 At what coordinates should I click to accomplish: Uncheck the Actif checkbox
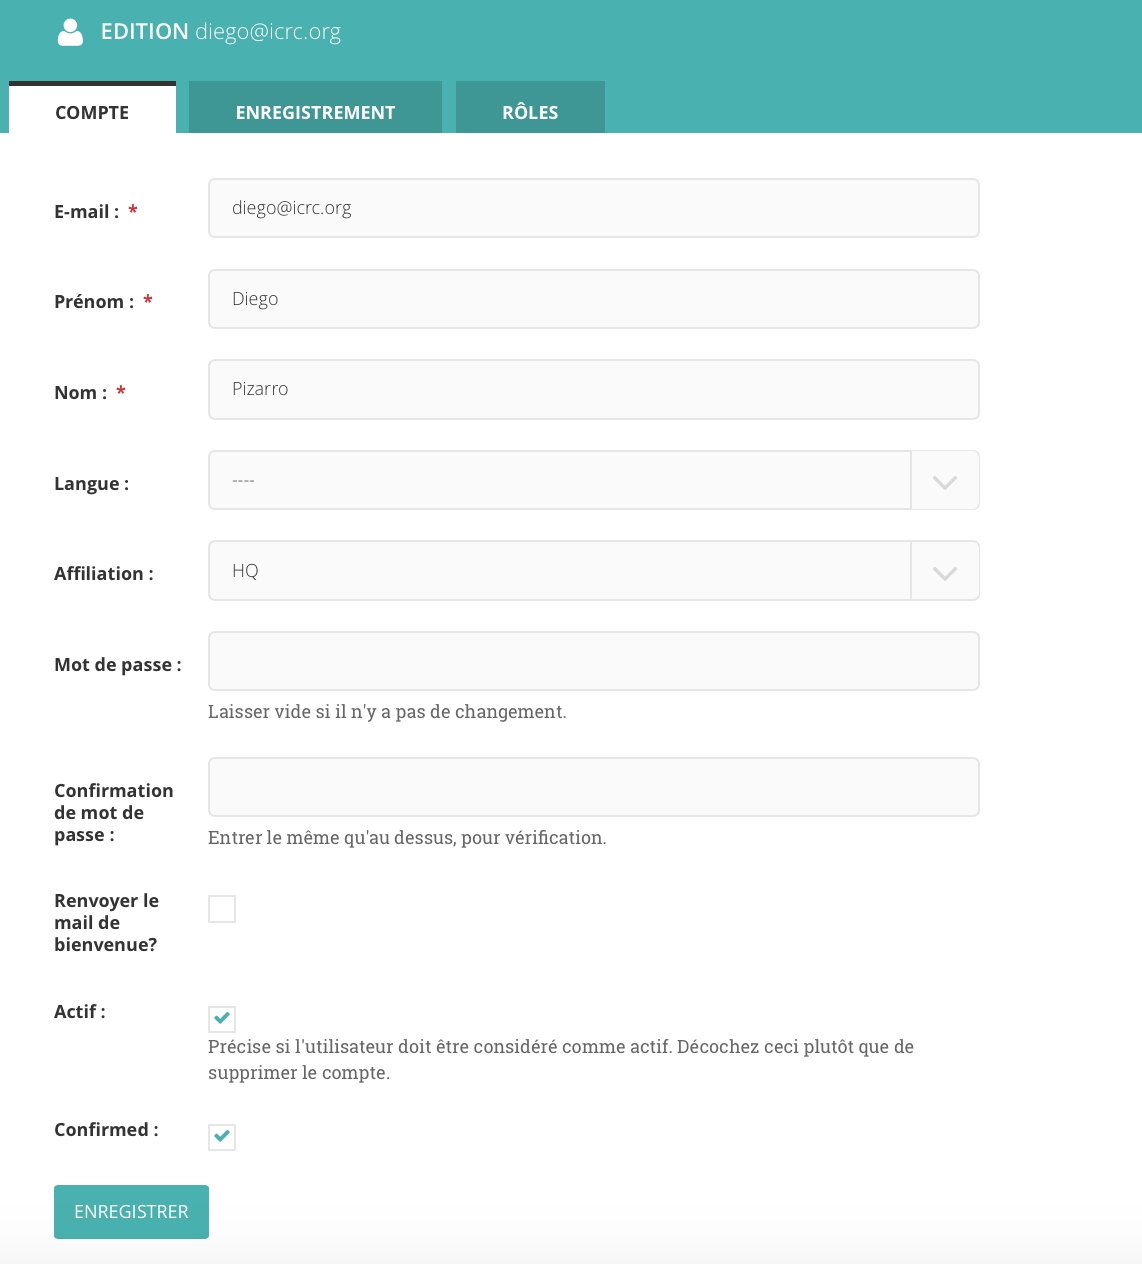(x=222, y=1019)
